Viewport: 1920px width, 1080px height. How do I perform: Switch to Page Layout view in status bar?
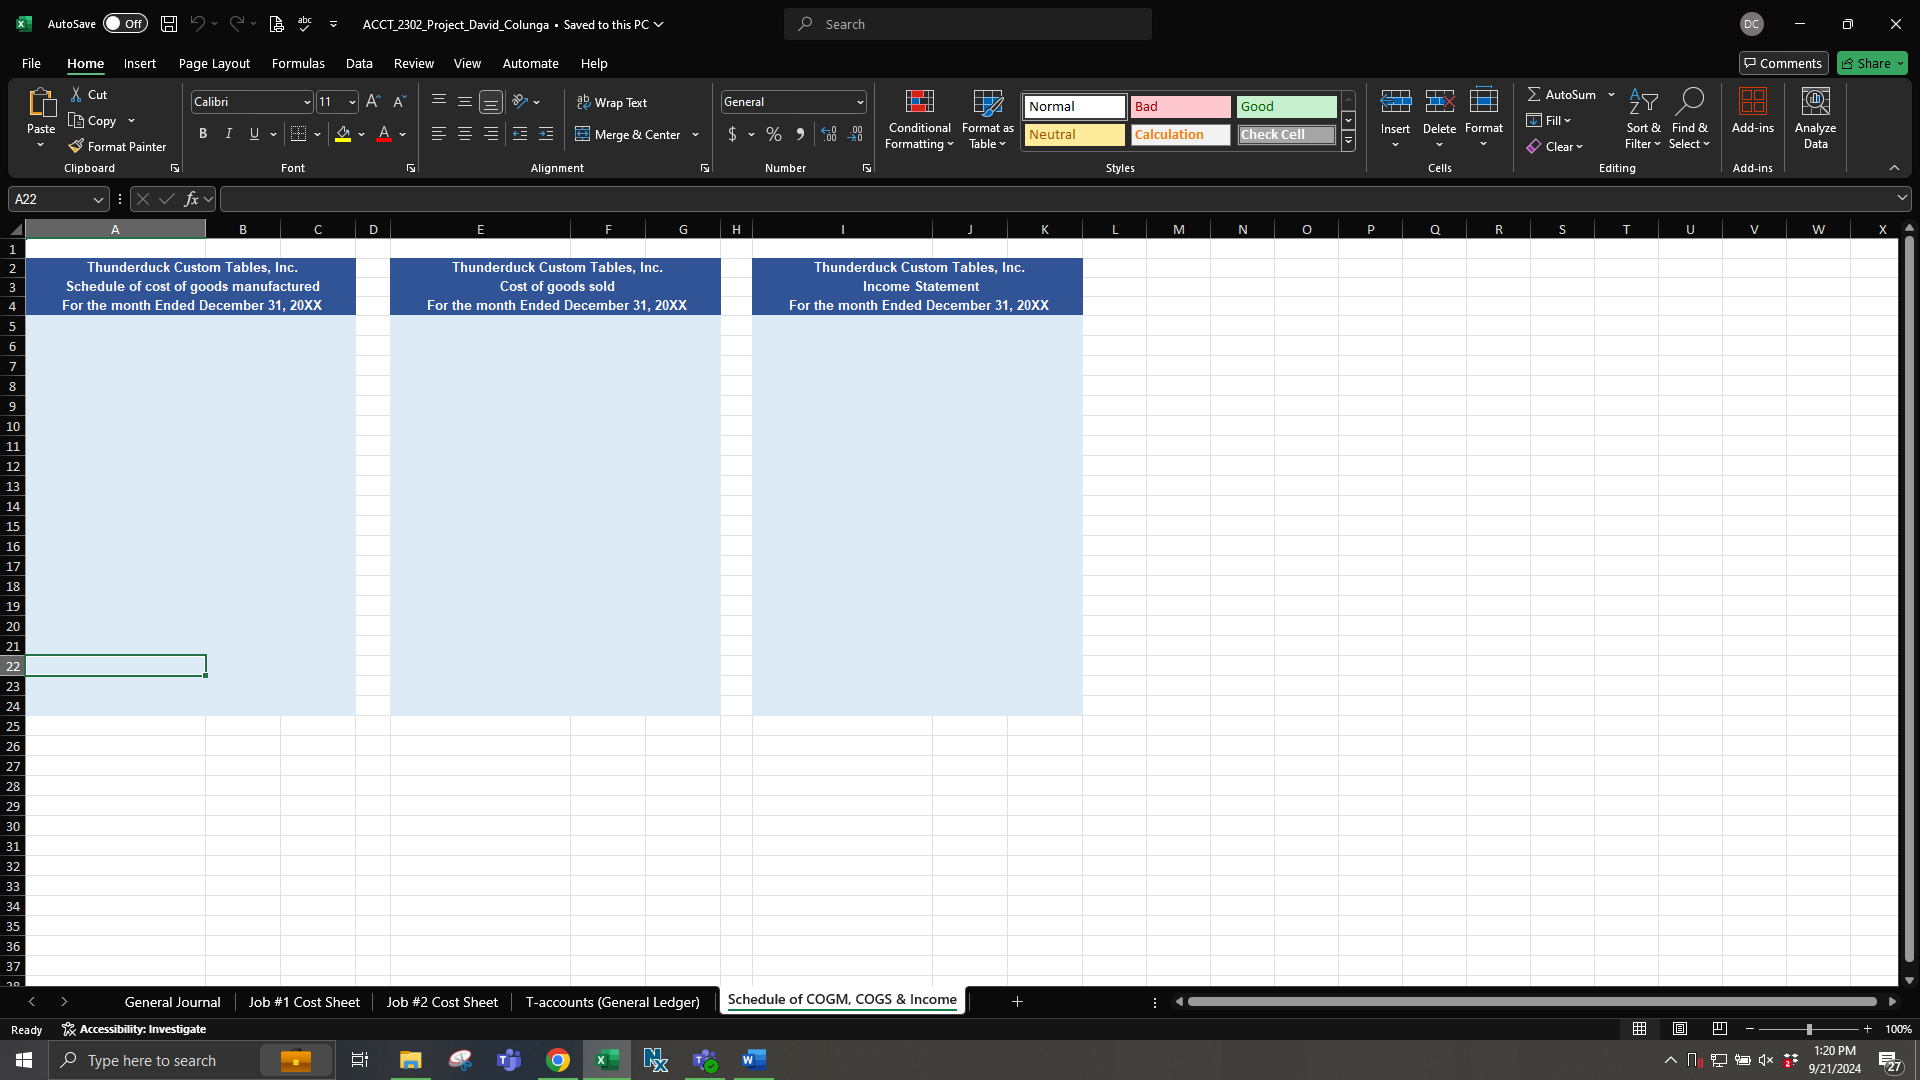click(1680, 1029)
